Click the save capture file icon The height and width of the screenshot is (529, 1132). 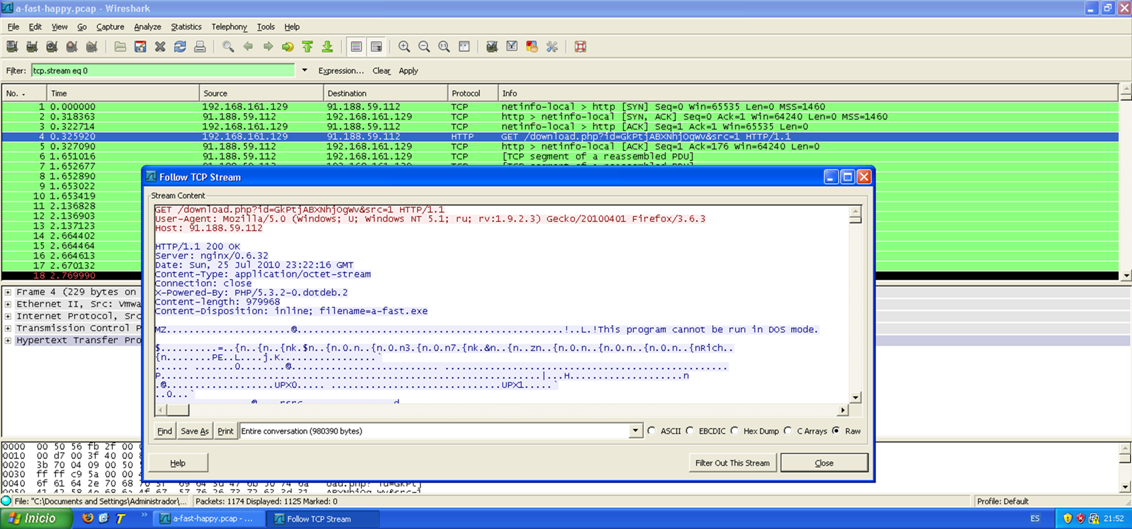point(141,46)
